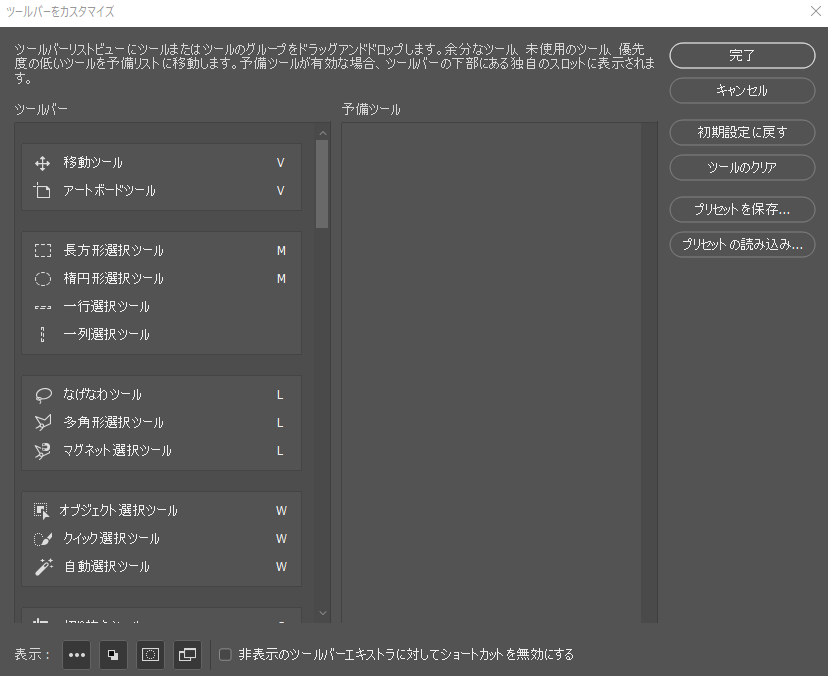
Task: Click the 一列選択ツール icon
Action: pyautogui.click(x=43, y=334)
